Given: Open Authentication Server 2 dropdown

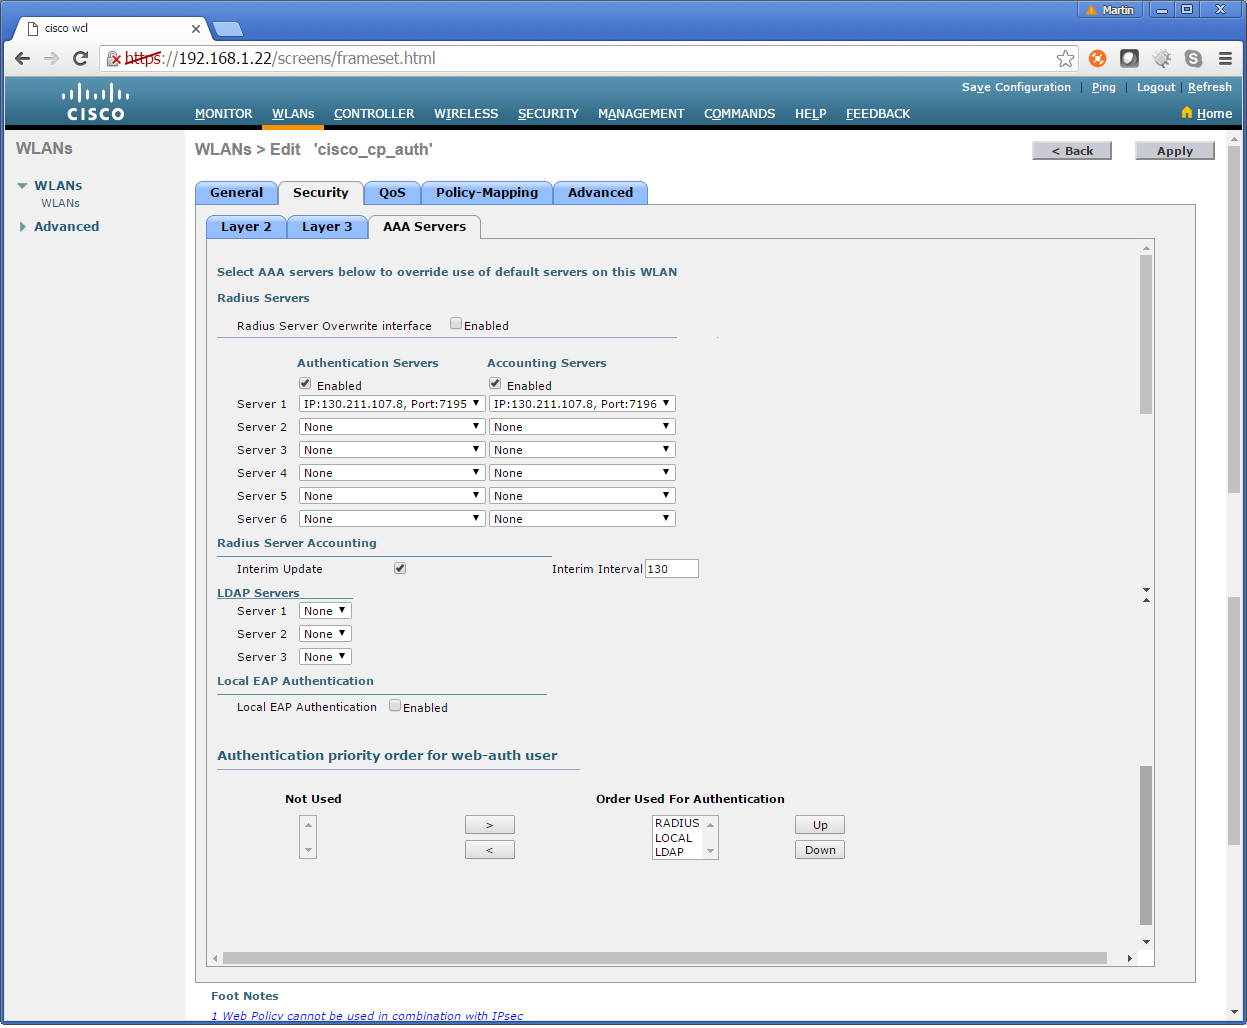Looking at the screenshot, I should [392, 427].
